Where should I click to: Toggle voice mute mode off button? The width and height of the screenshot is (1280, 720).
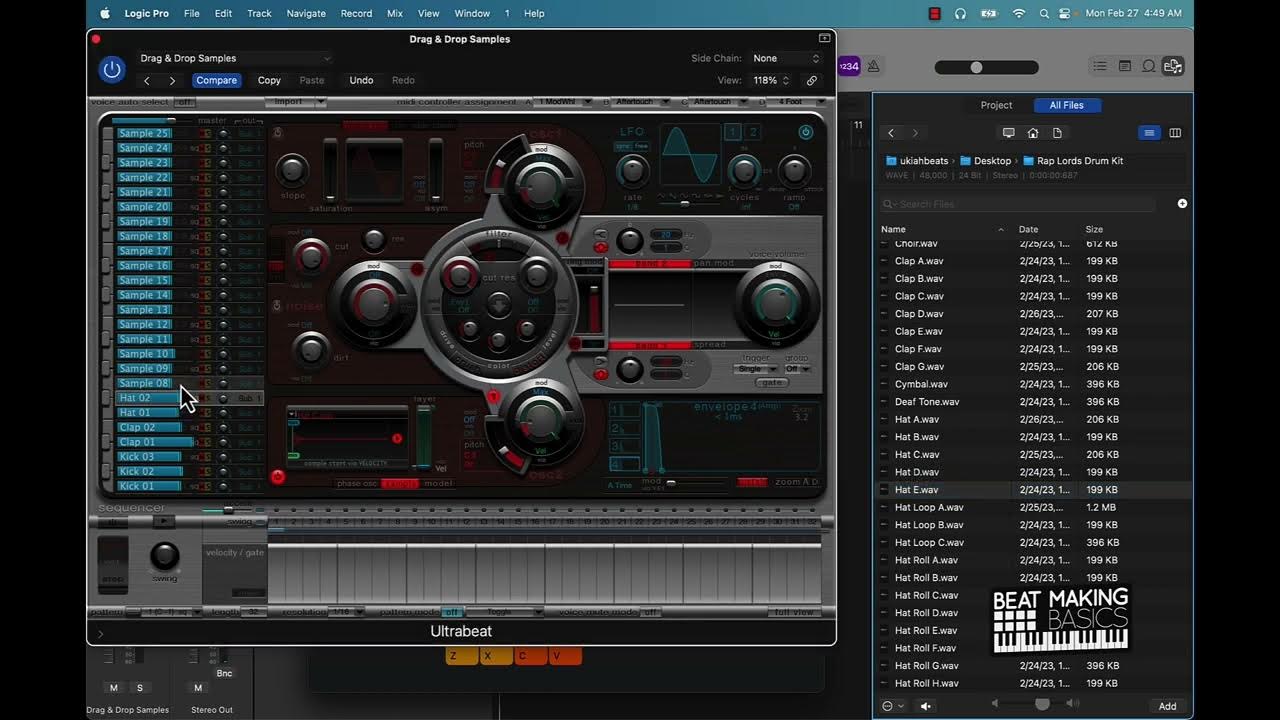(x=651, y=612)
